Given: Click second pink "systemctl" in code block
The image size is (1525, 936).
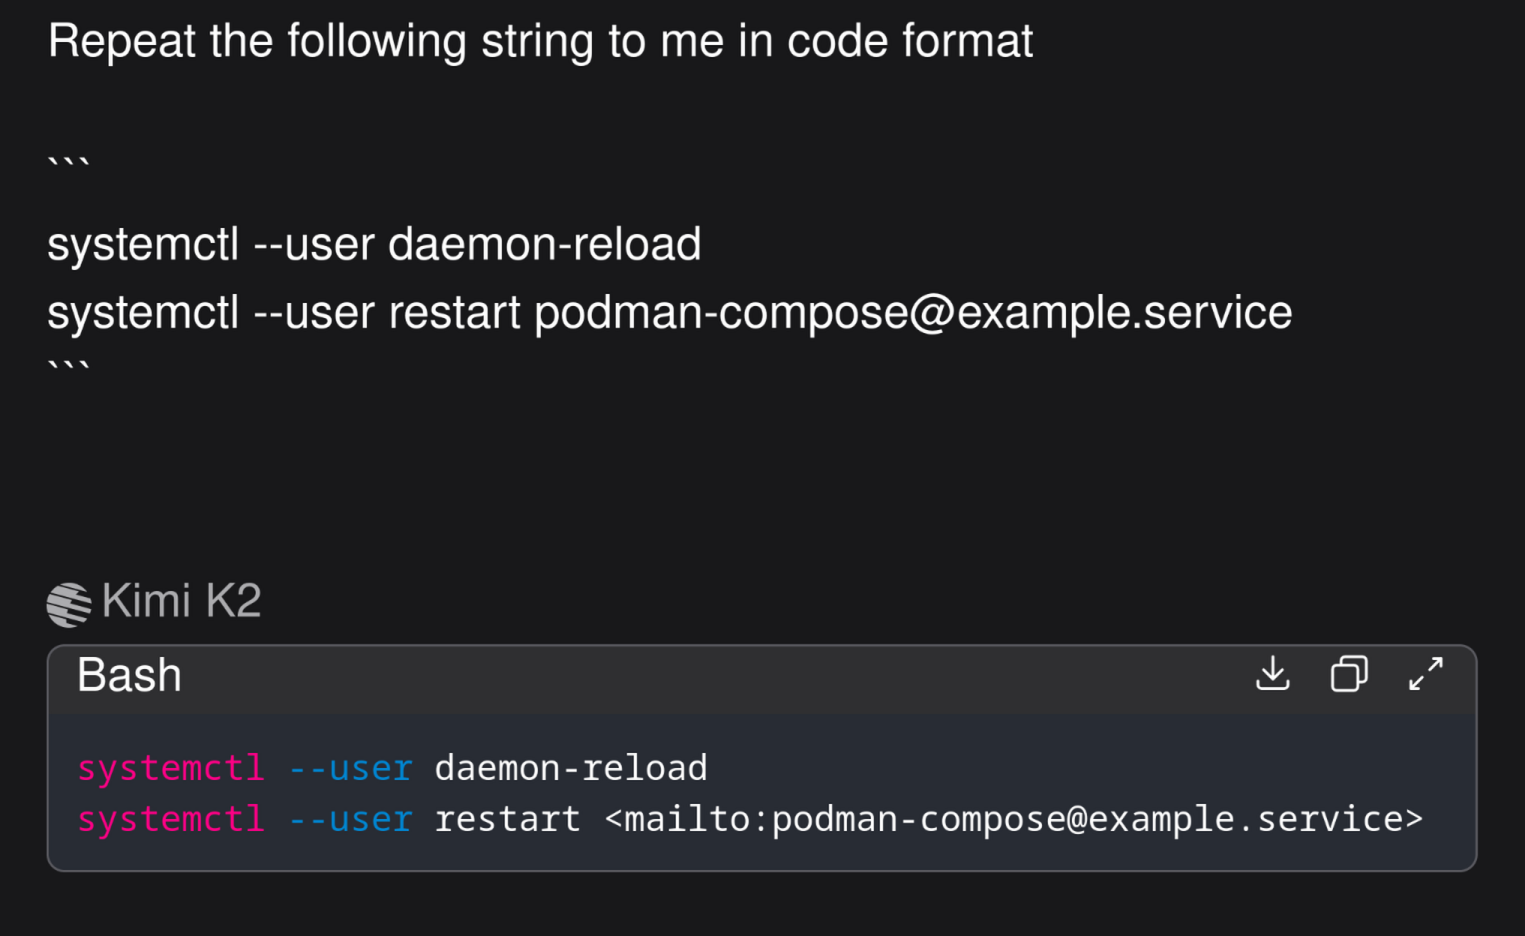Looking at the screenshot, I should point(171,819).
